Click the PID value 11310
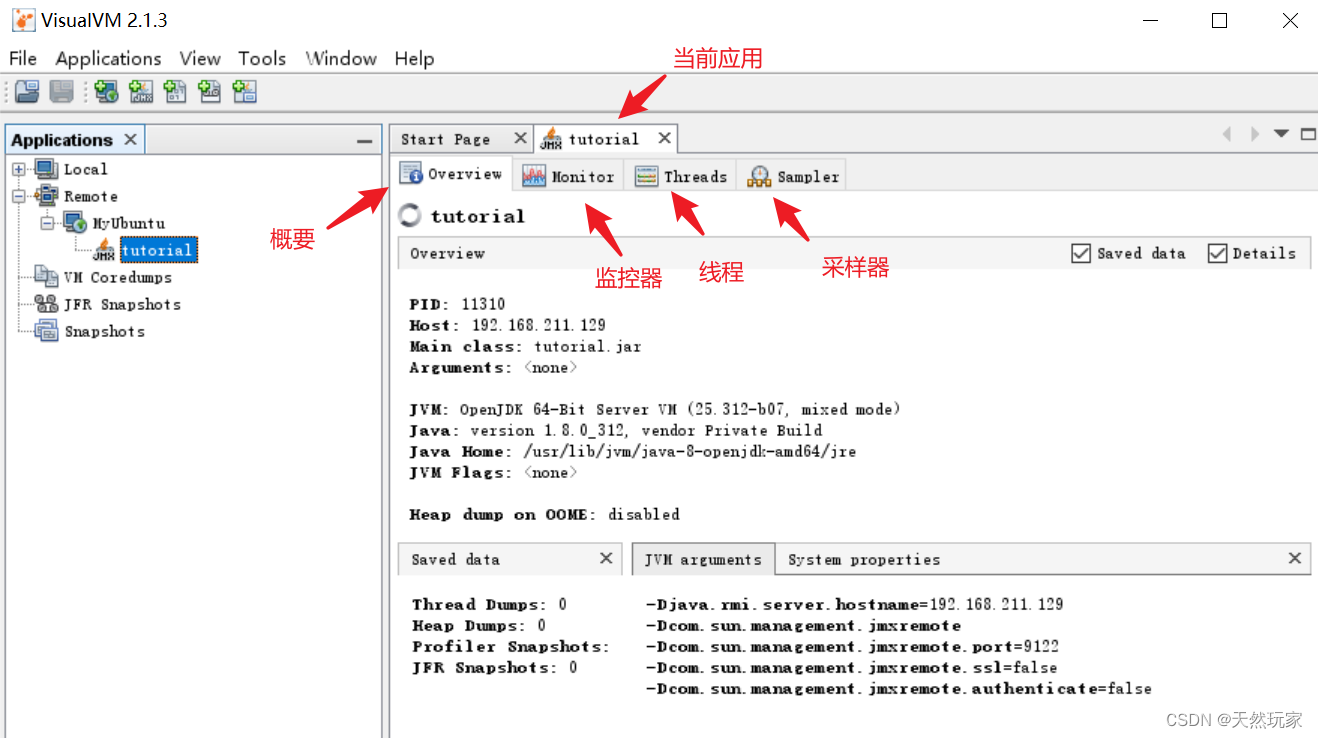Viewport: 1318px width, 738px height. point(483,304)
